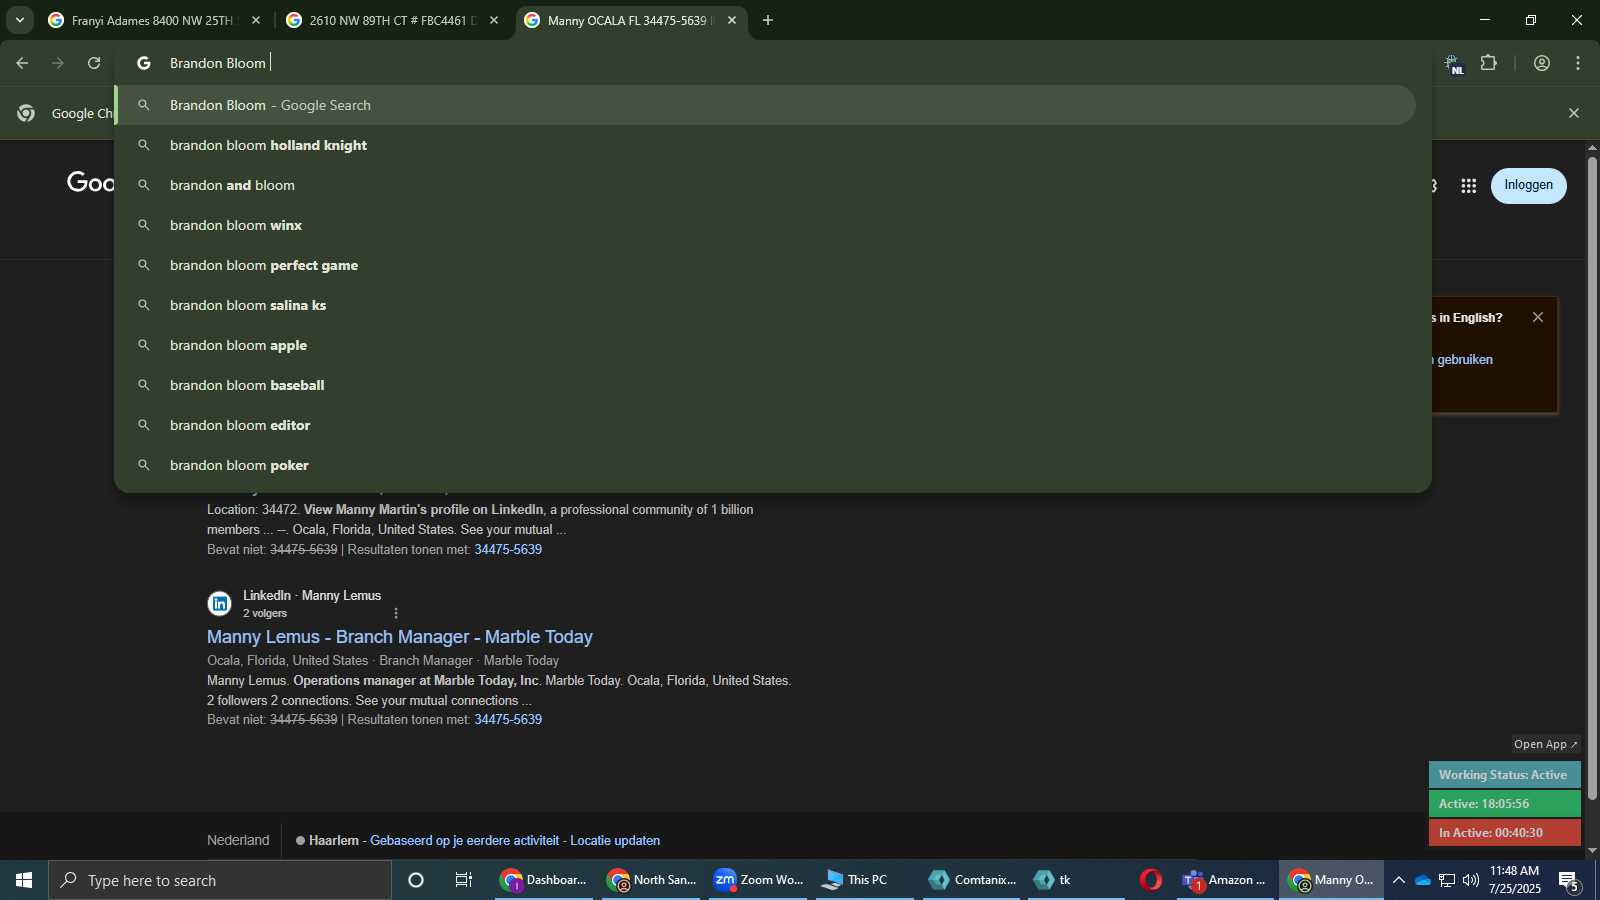Select suggestion brandon bloom salina ks
The height and width of the screenshot is (900, 1600).
(x=766, y=305)
